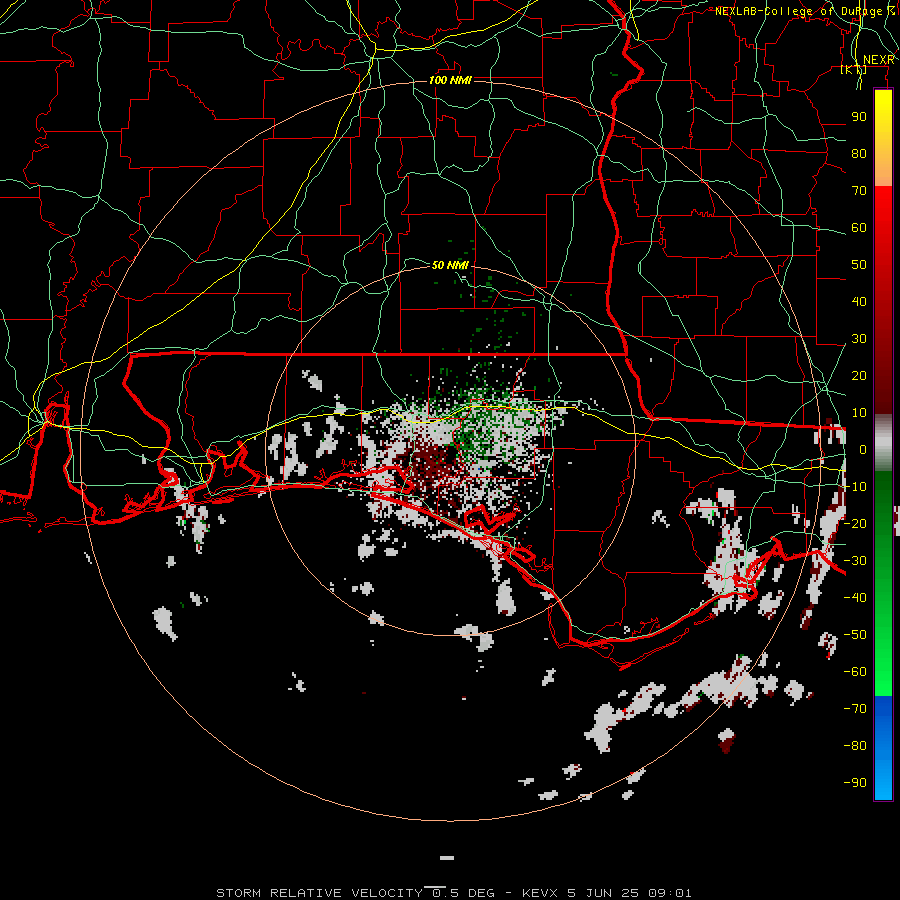Click the "100 NMI" range ring label
900x900 pixels.
click(450, 80)
